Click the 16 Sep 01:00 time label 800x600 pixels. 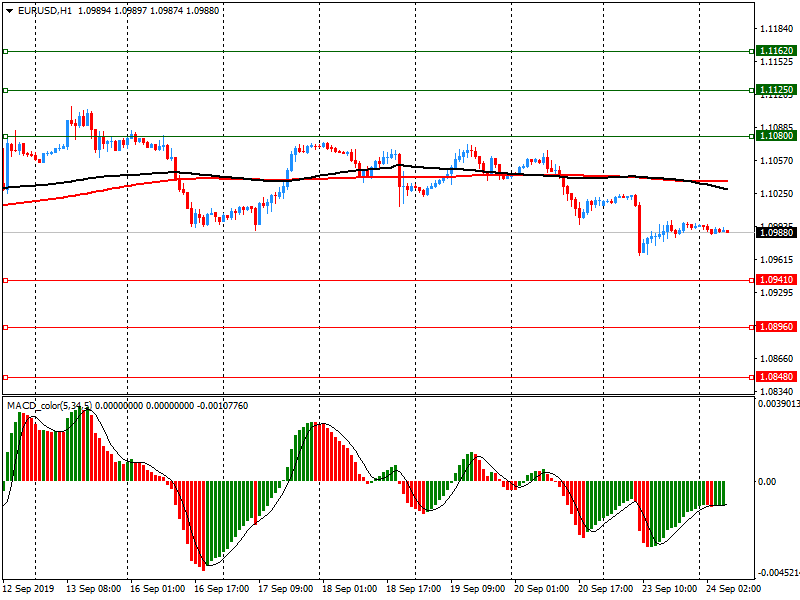(x=157, y=589)
